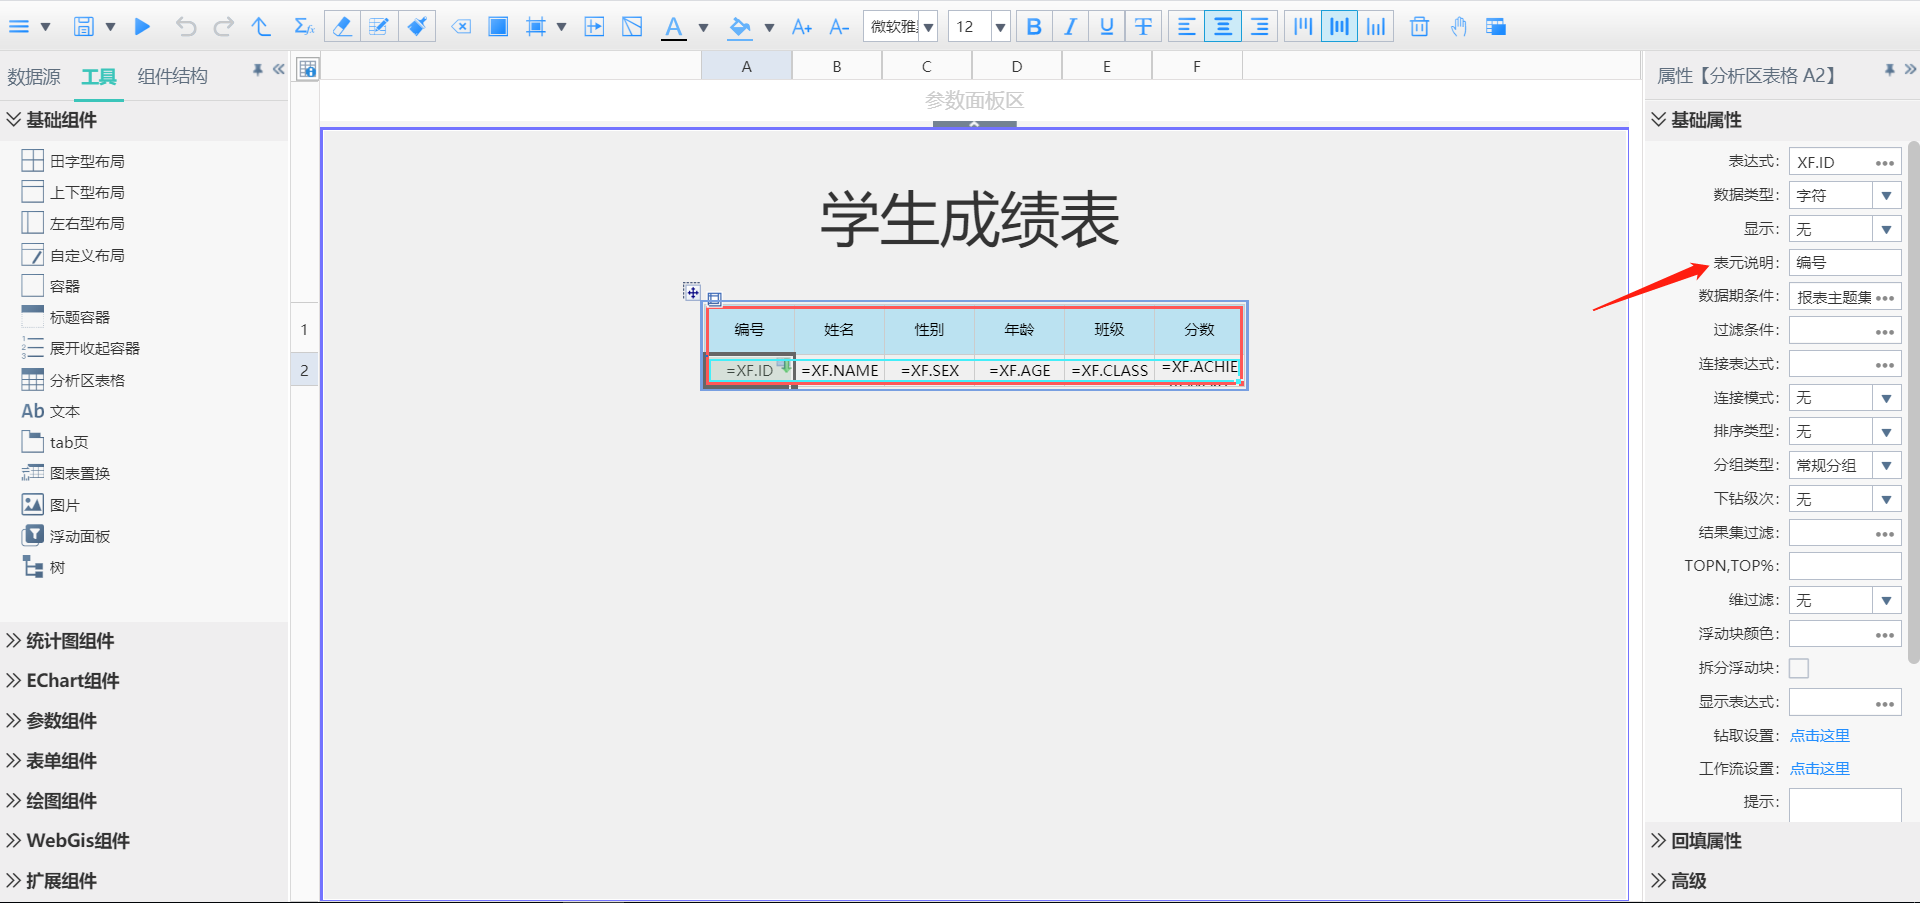Open the 数据类型 dropdown
The height and width of the screenshot is (903, 1920).
[x=1886, y=196]
